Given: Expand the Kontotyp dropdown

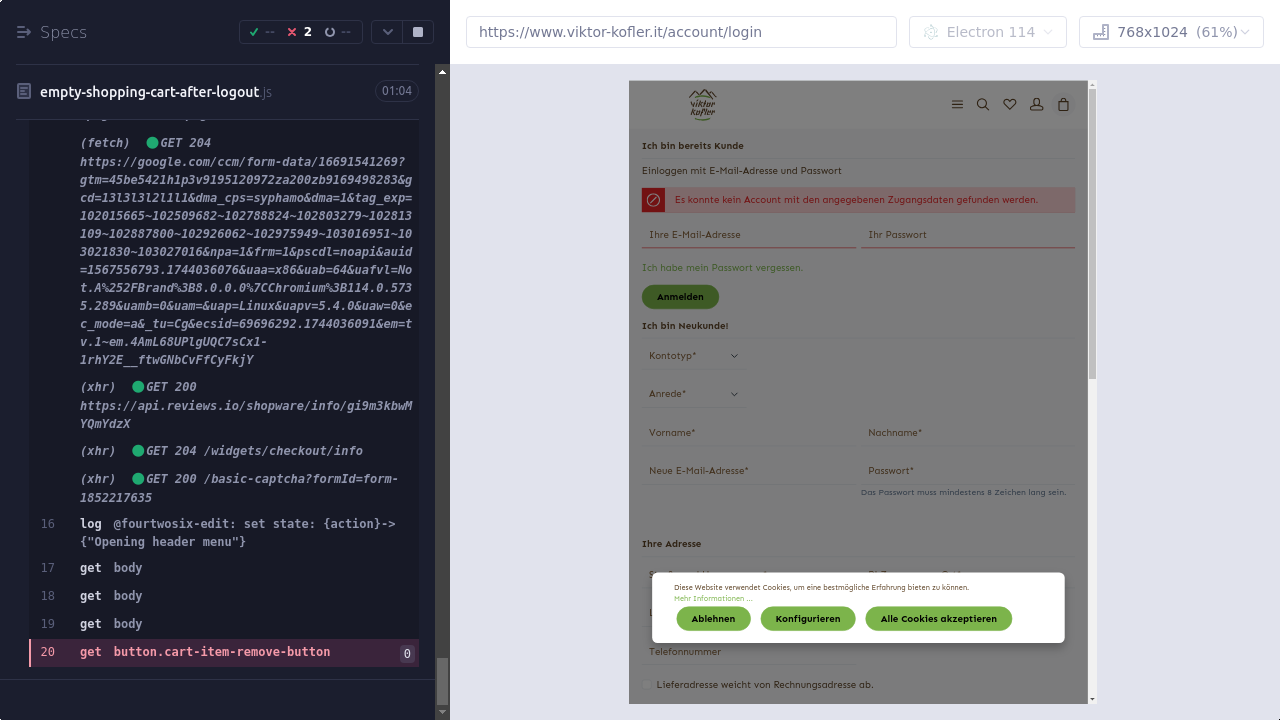Looking at the screenshot, I should click(x=693, y=356).
